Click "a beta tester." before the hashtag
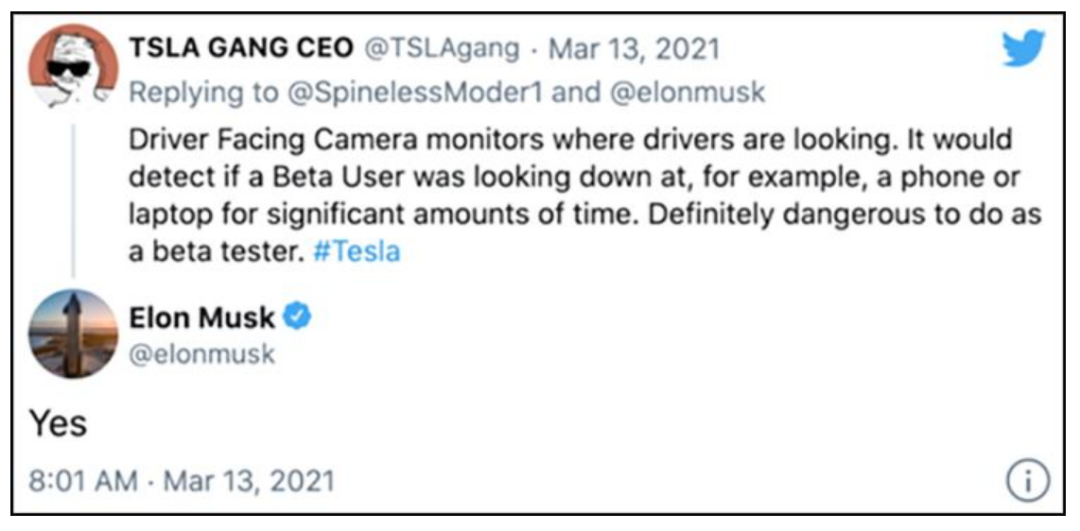This screenshot has width=1080, height=531. coord(215,251)
